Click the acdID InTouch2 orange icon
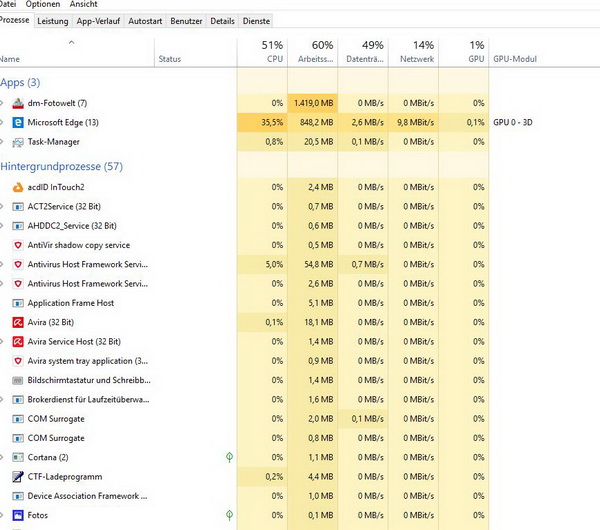 [x=18, y=187]
